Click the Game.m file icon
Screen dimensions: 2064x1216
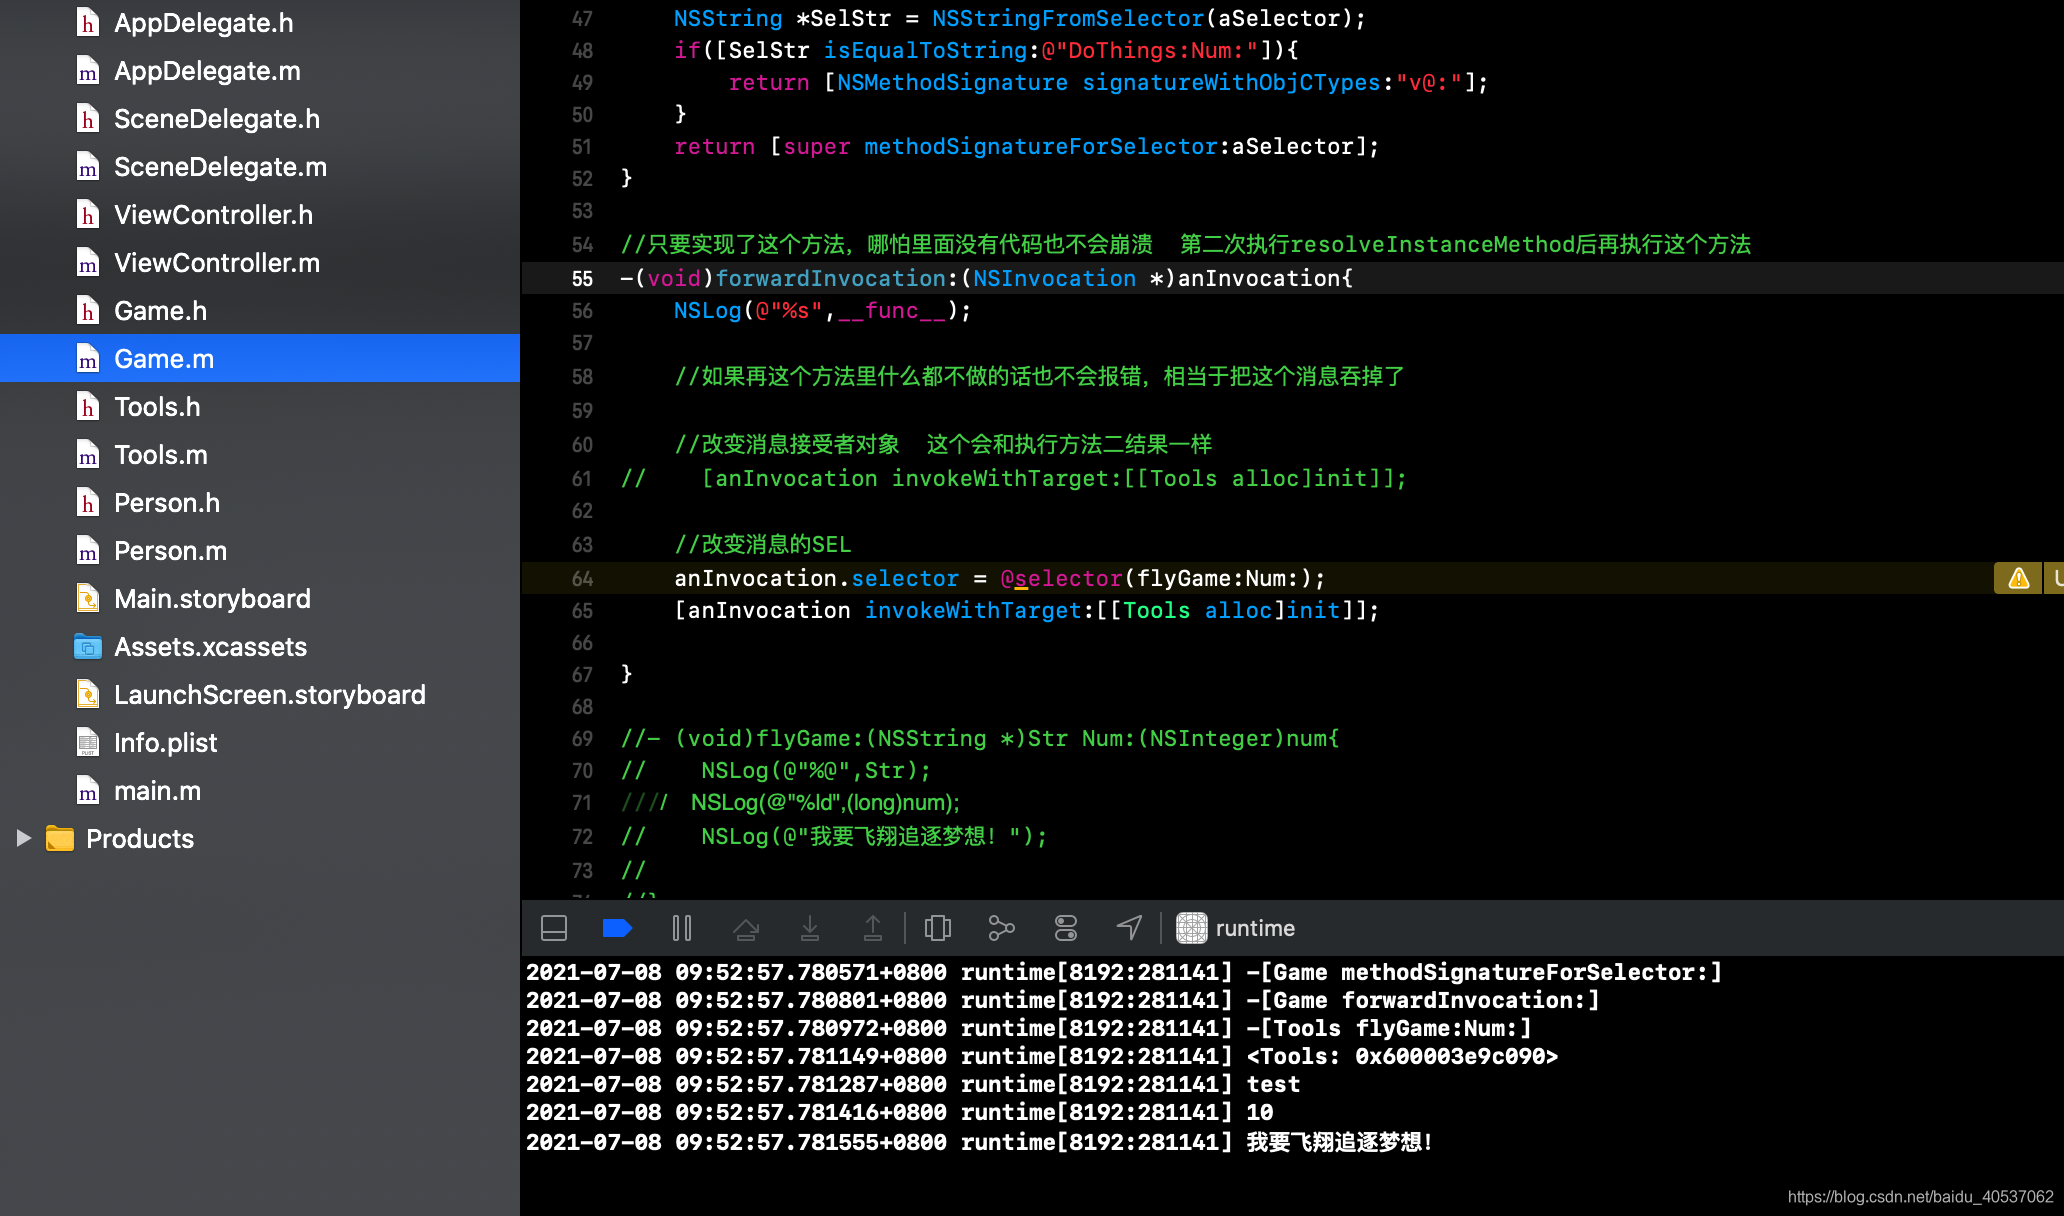coord(88,359)
